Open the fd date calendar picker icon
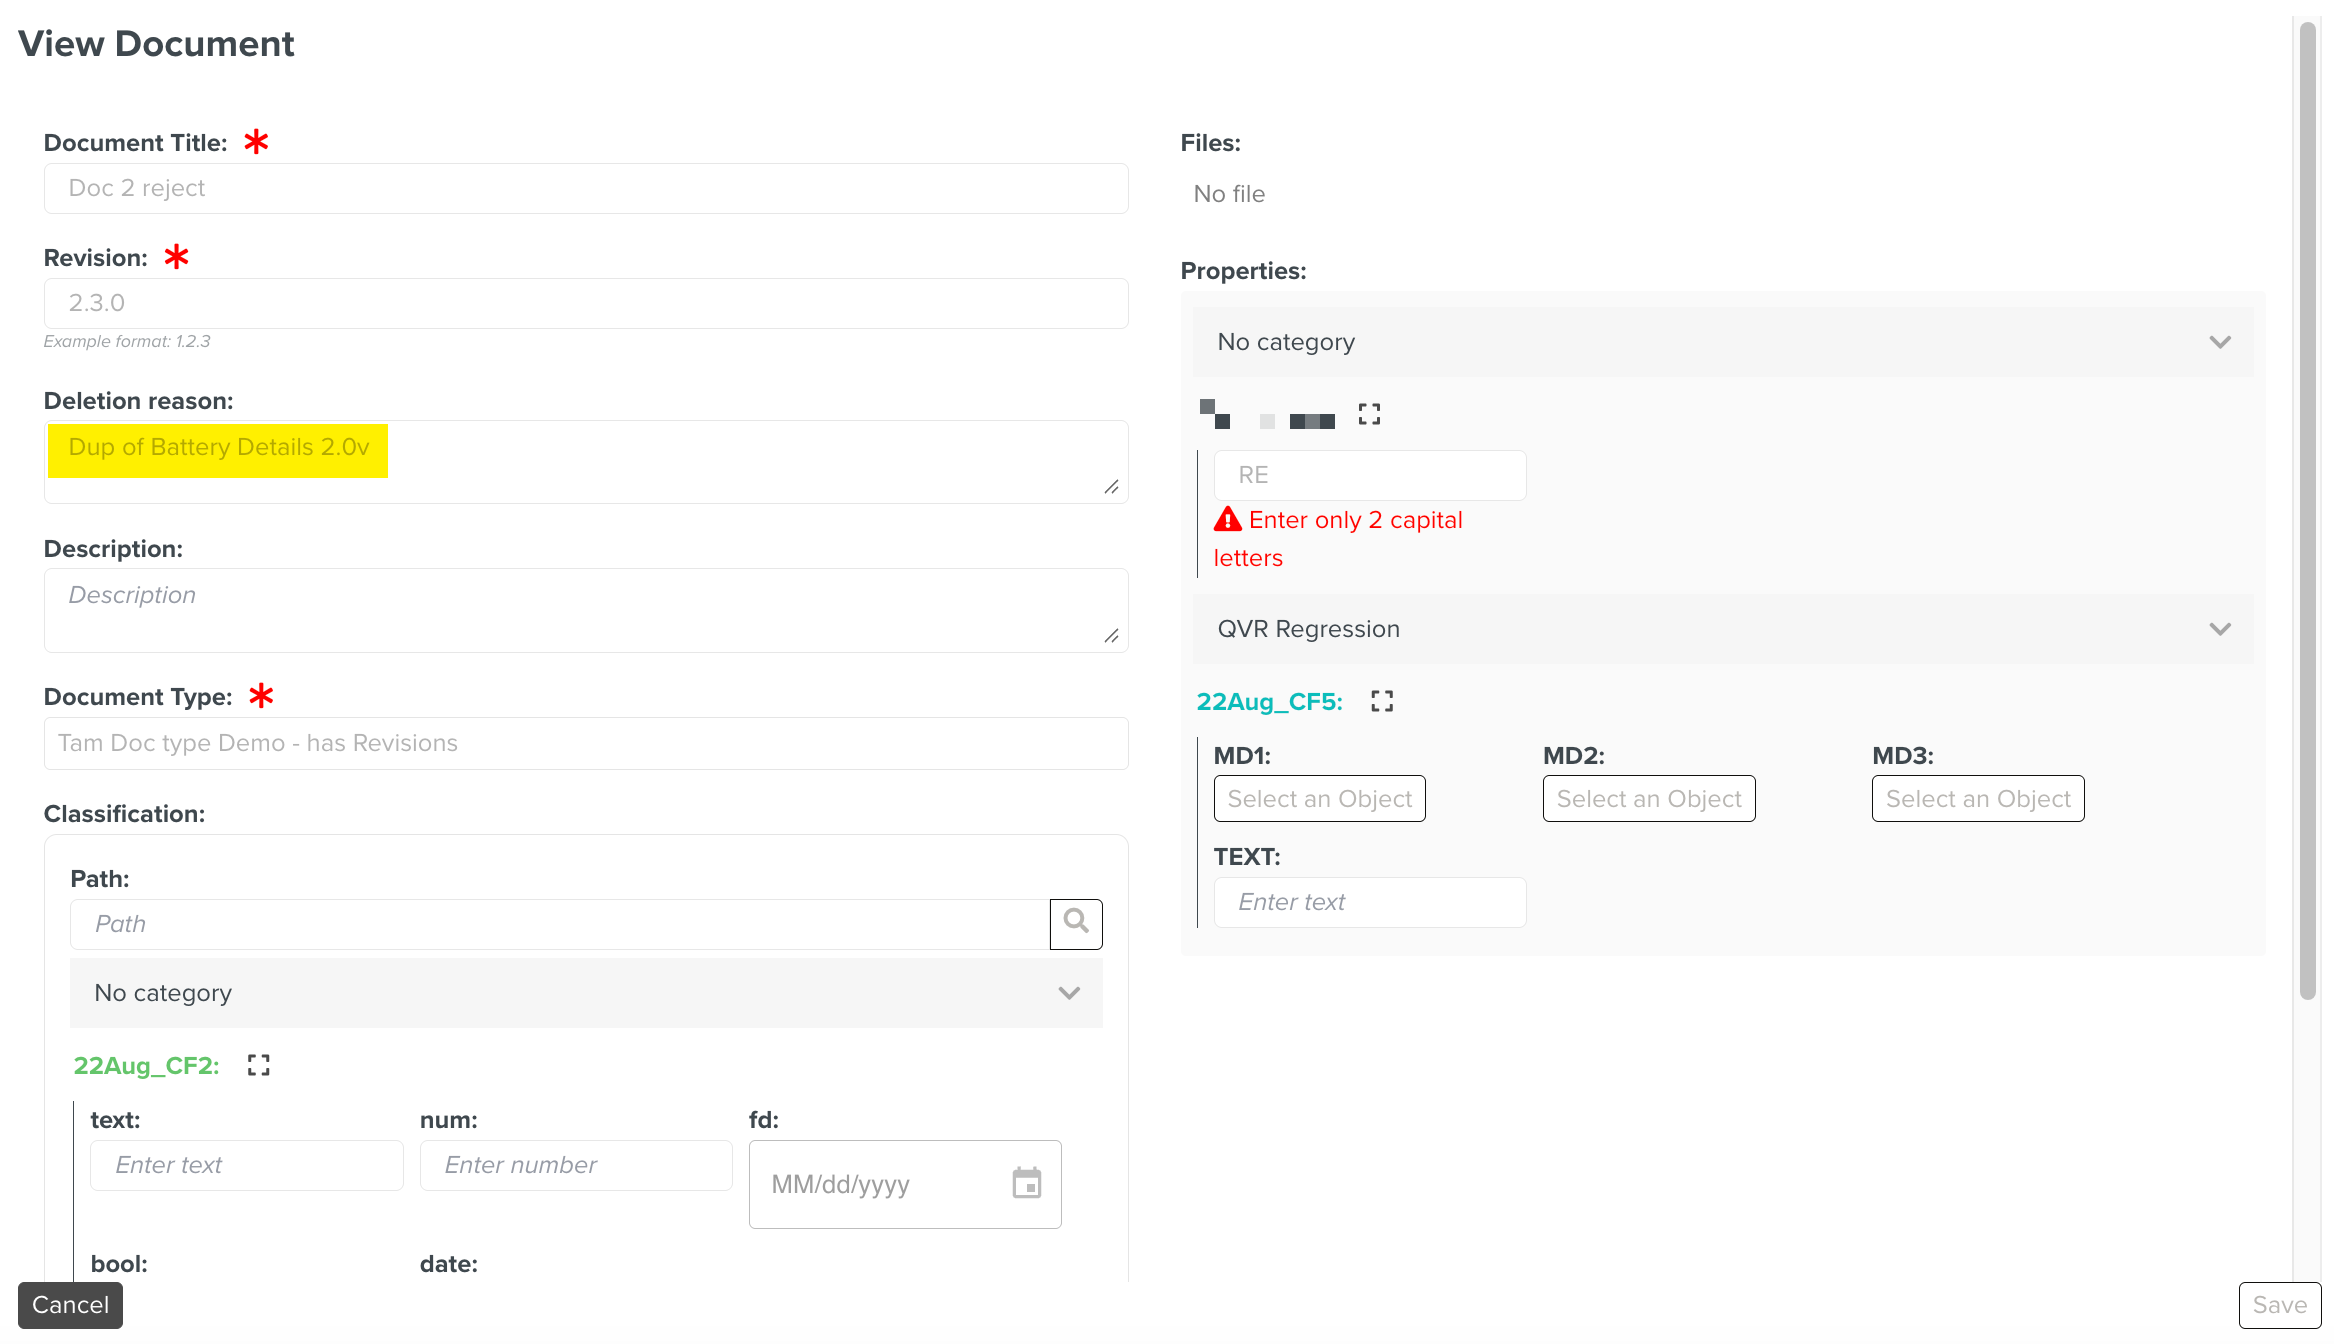 tap(1026, 1184)
